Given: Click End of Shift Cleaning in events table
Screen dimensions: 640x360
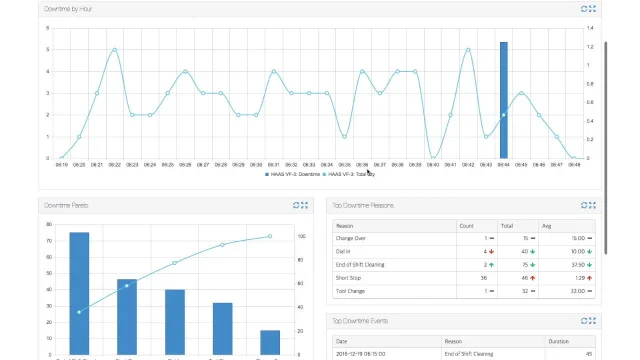Looking at the screenshot, I should pyautogui.click(x=469, y=354).
